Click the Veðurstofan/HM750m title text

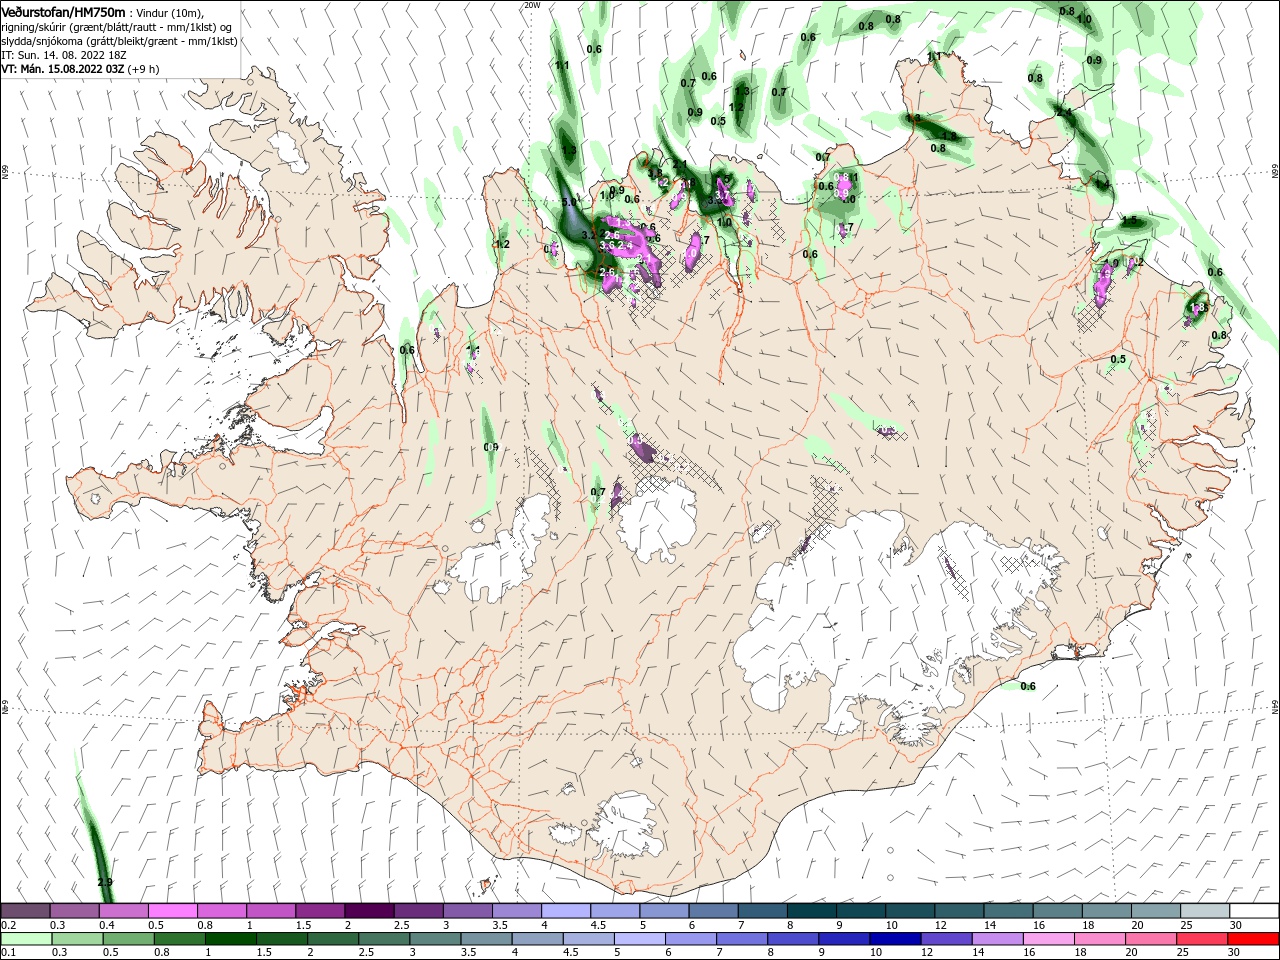point(64,12)
